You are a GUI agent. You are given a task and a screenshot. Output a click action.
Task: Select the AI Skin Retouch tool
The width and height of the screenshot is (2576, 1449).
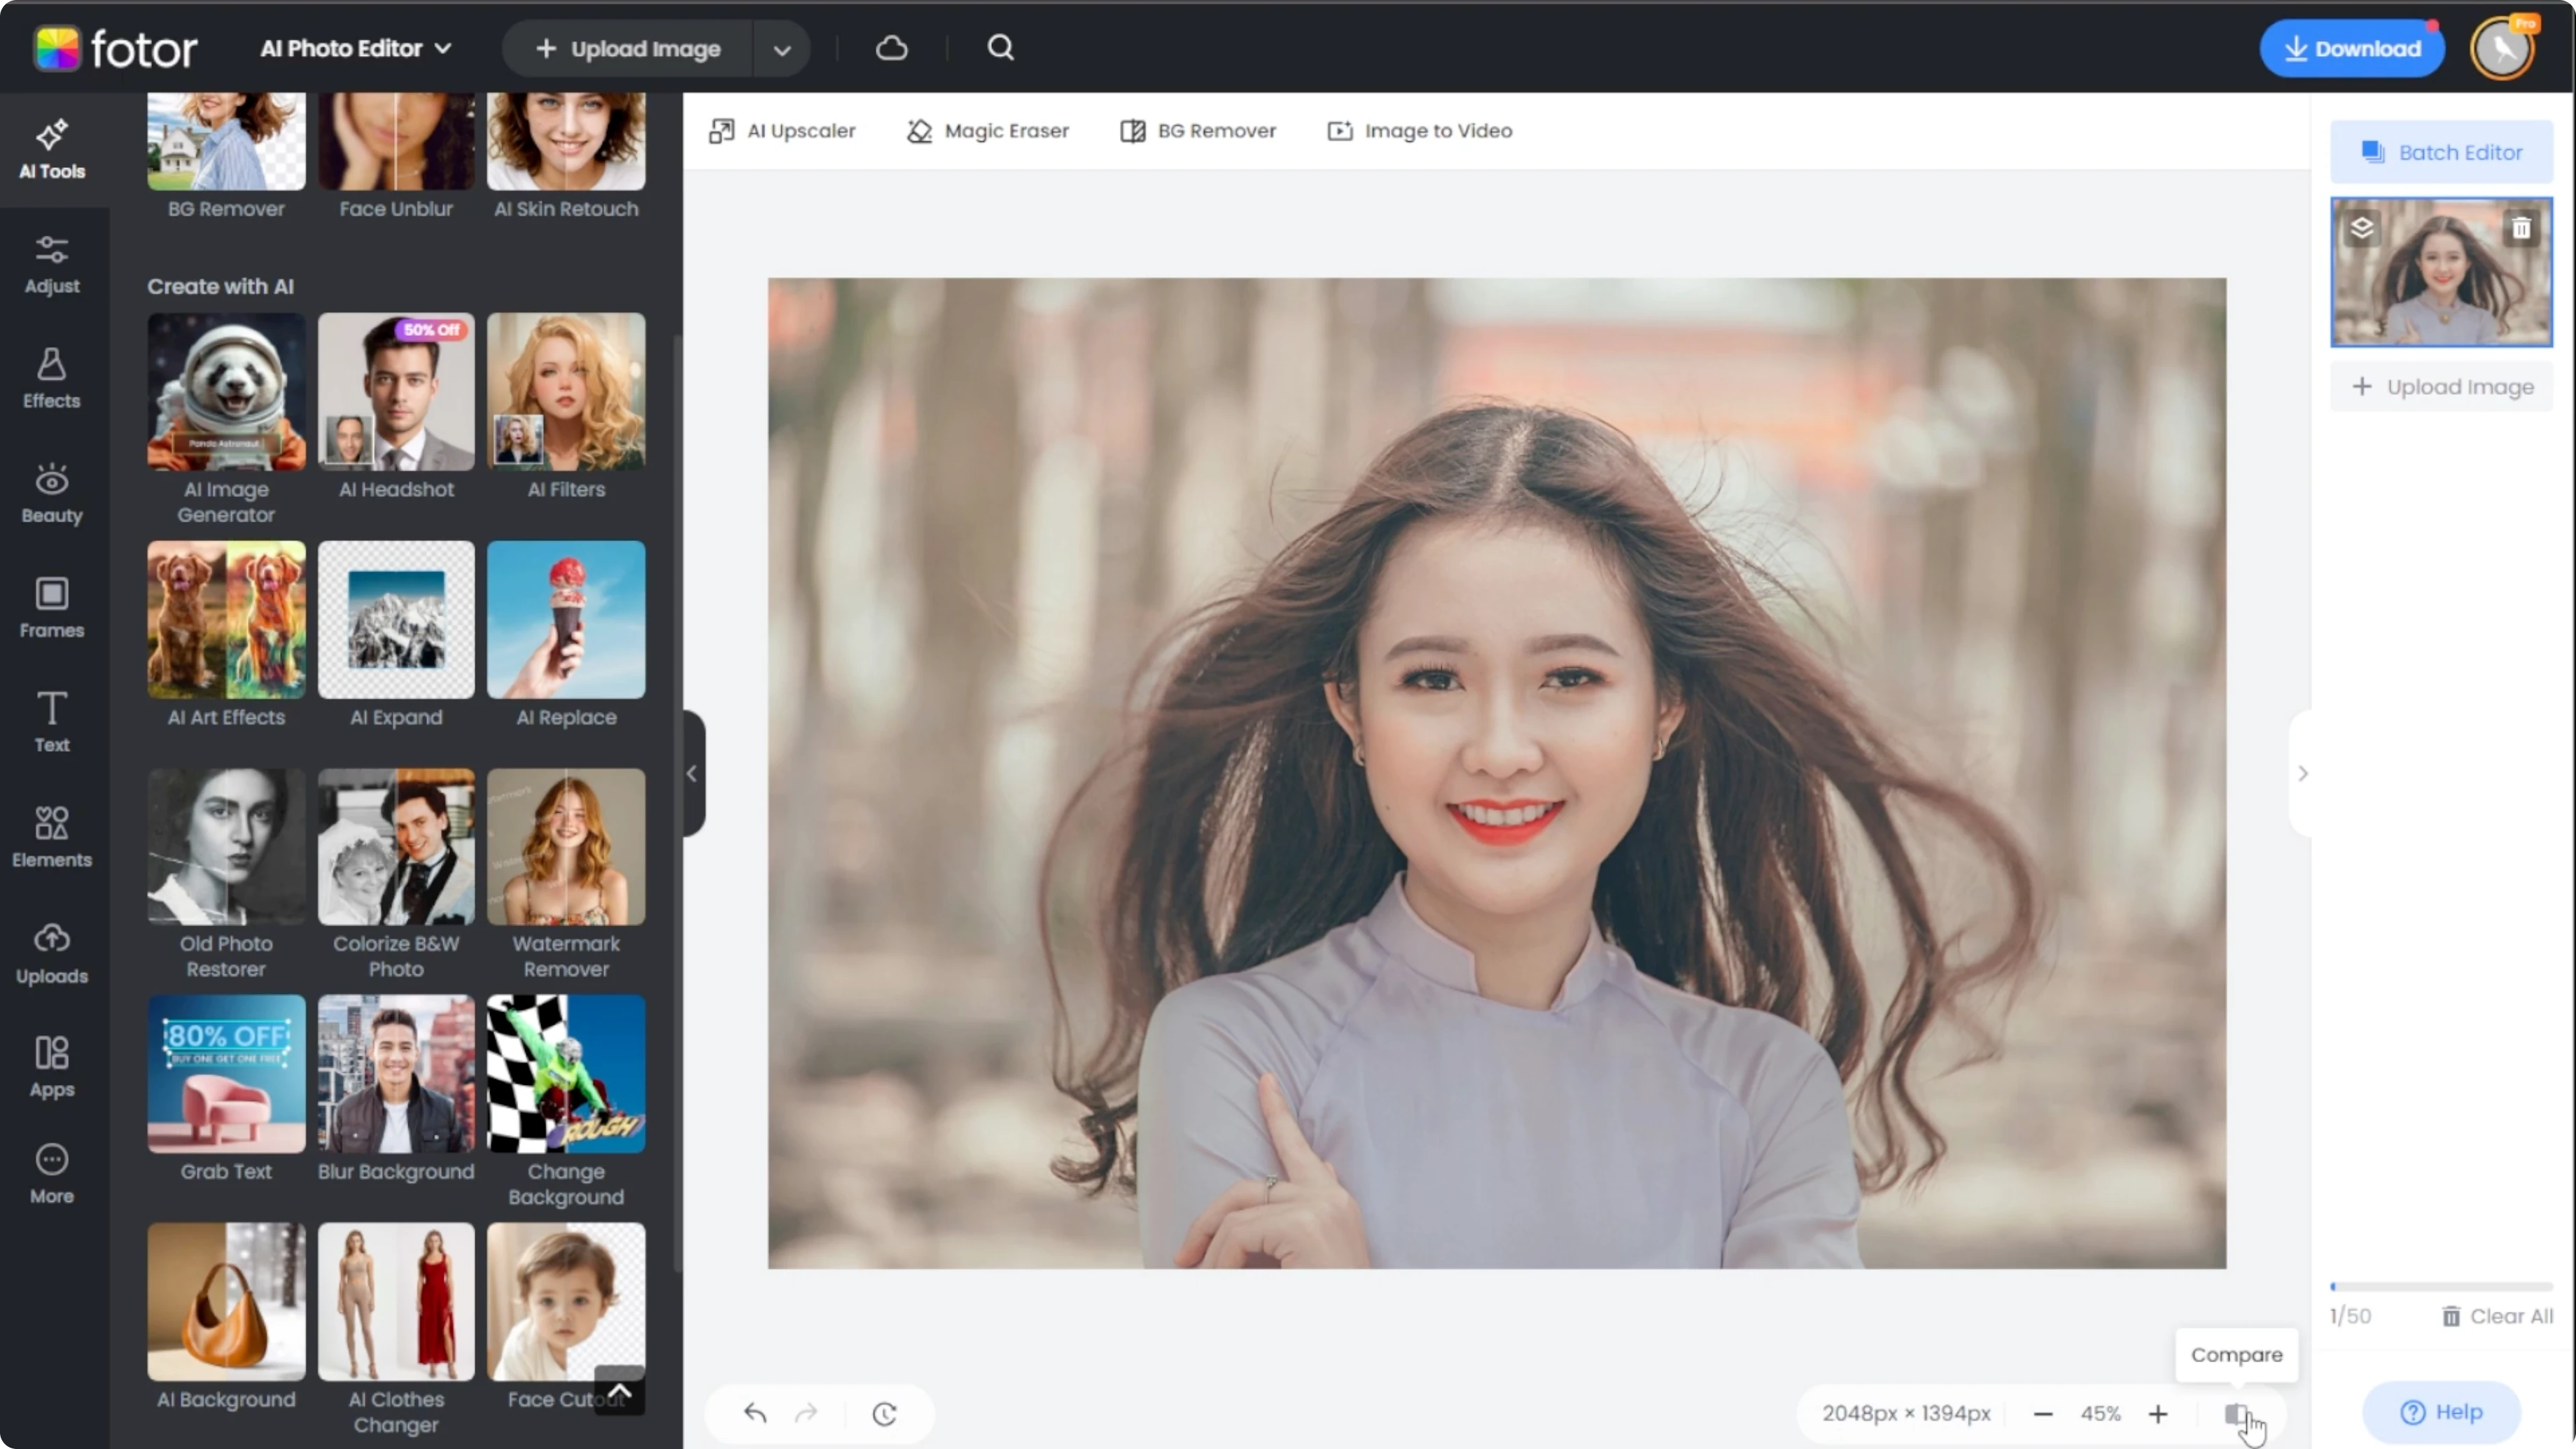[566, 142]
